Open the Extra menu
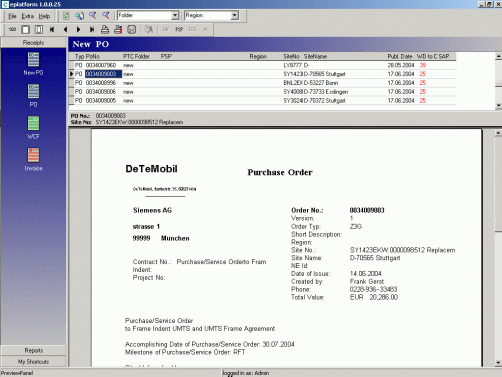The height and width of the screenshot is (377, 502). [x=28, y=16]
